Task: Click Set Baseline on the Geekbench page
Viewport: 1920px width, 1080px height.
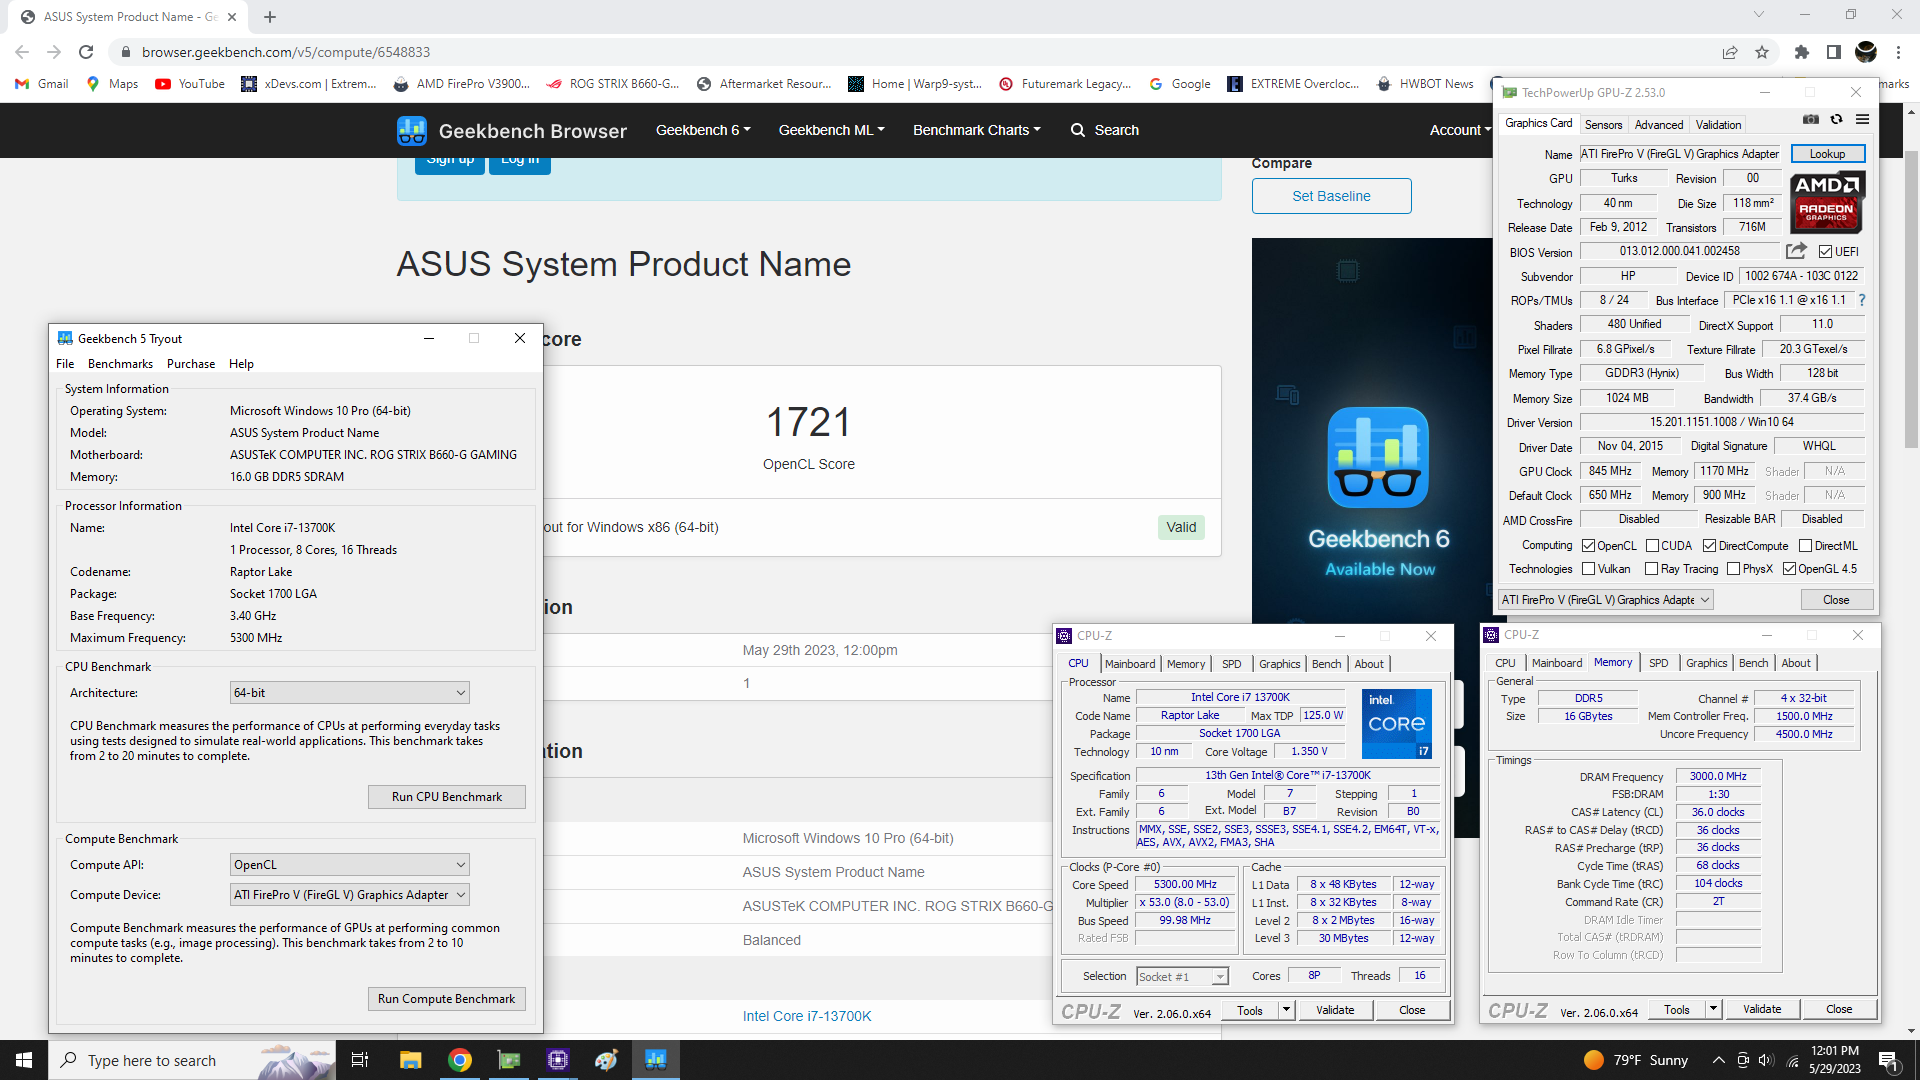Action: click(x=1331, y=196)
